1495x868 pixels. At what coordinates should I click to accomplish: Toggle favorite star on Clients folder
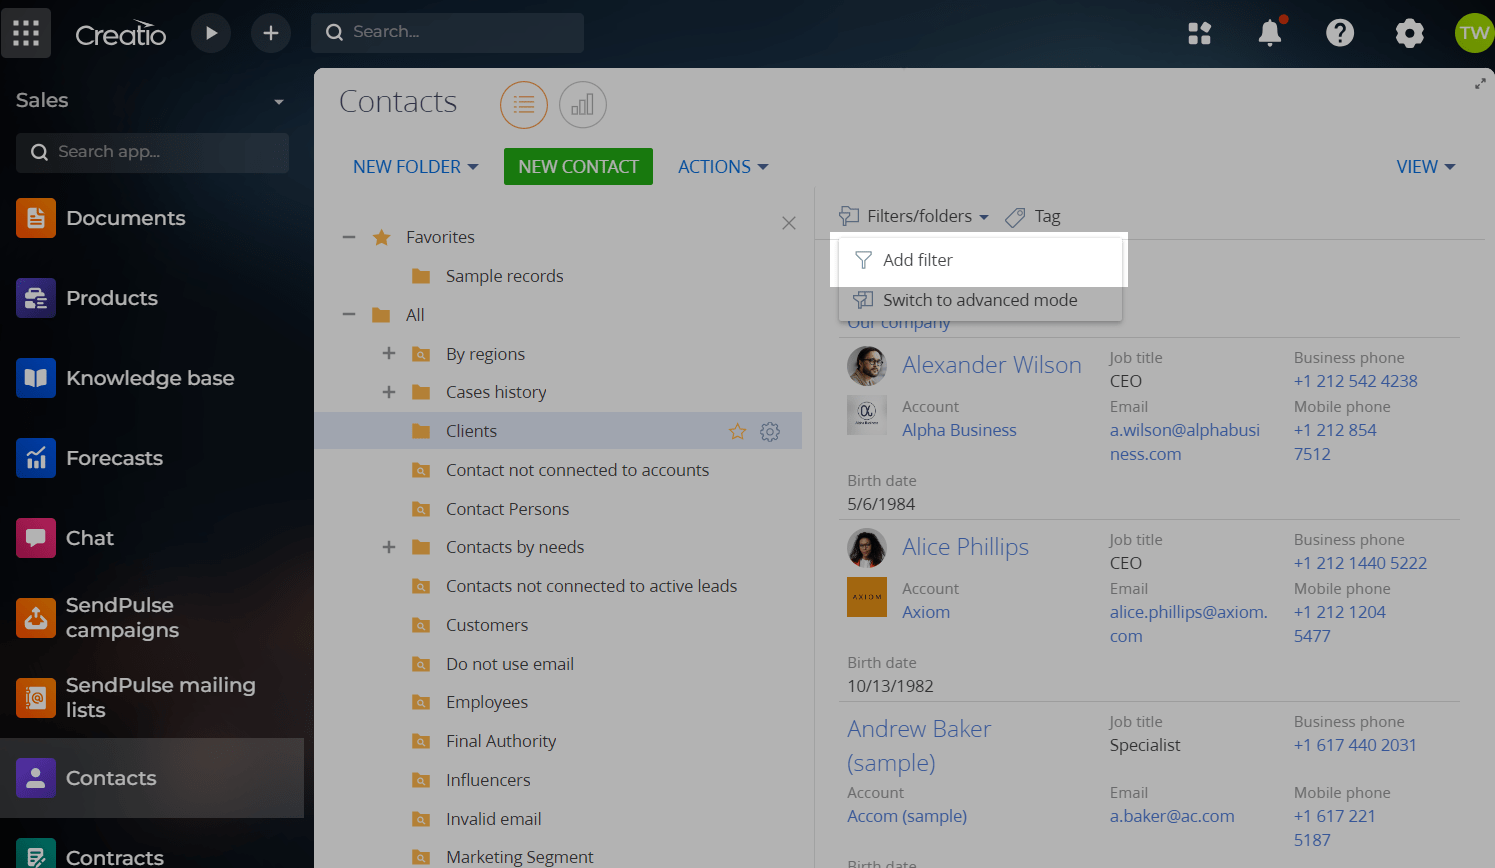[737, 431]
